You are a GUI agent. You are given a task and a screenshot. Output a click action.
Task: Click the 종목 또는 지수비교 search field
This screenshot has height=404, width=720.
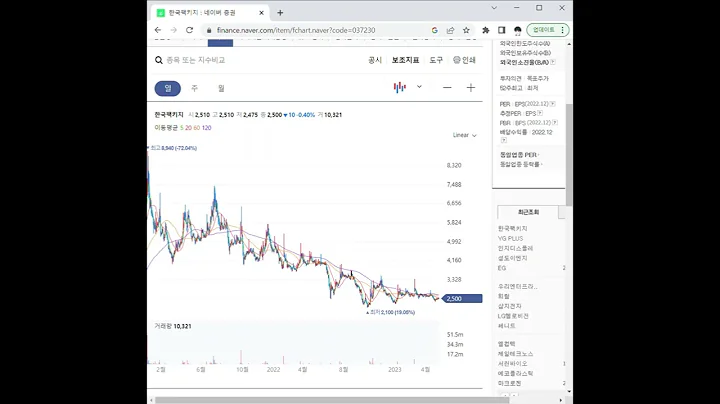tap(196, 60)
